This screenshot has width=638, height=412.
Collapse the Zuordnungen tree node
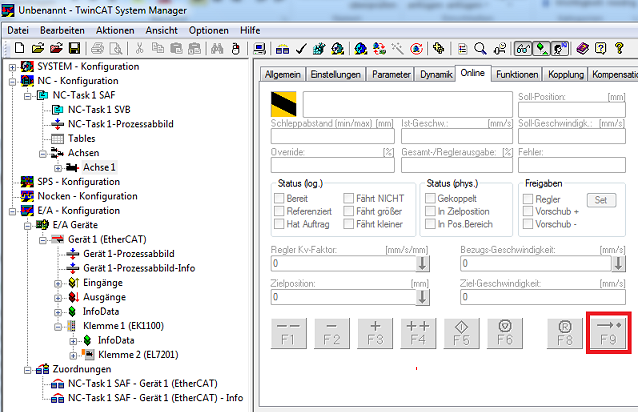pos(28,370)
